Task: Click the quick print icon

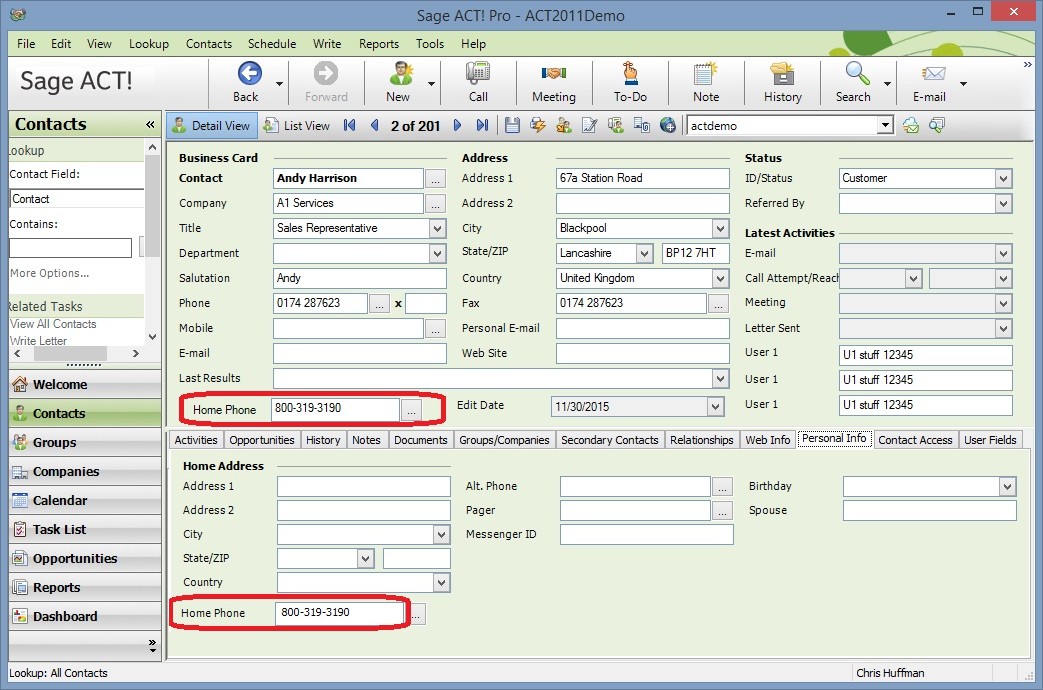Action: (537, 125)
